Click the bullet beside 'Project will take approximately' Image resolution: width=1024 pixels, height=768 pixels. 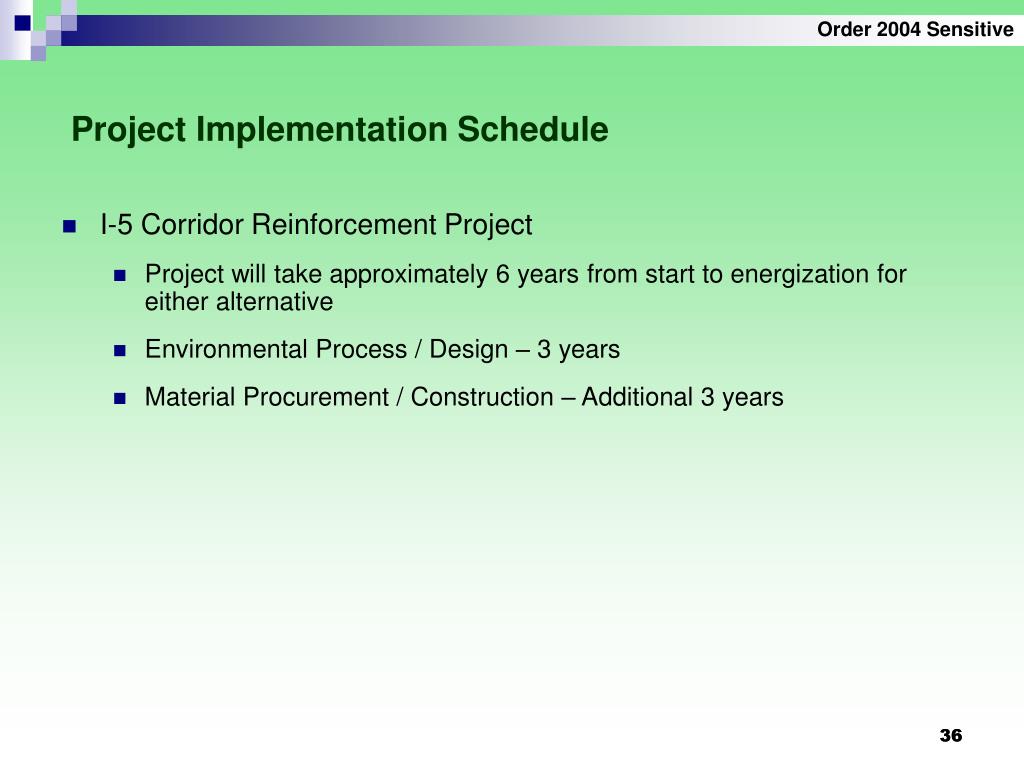(119, 275)
